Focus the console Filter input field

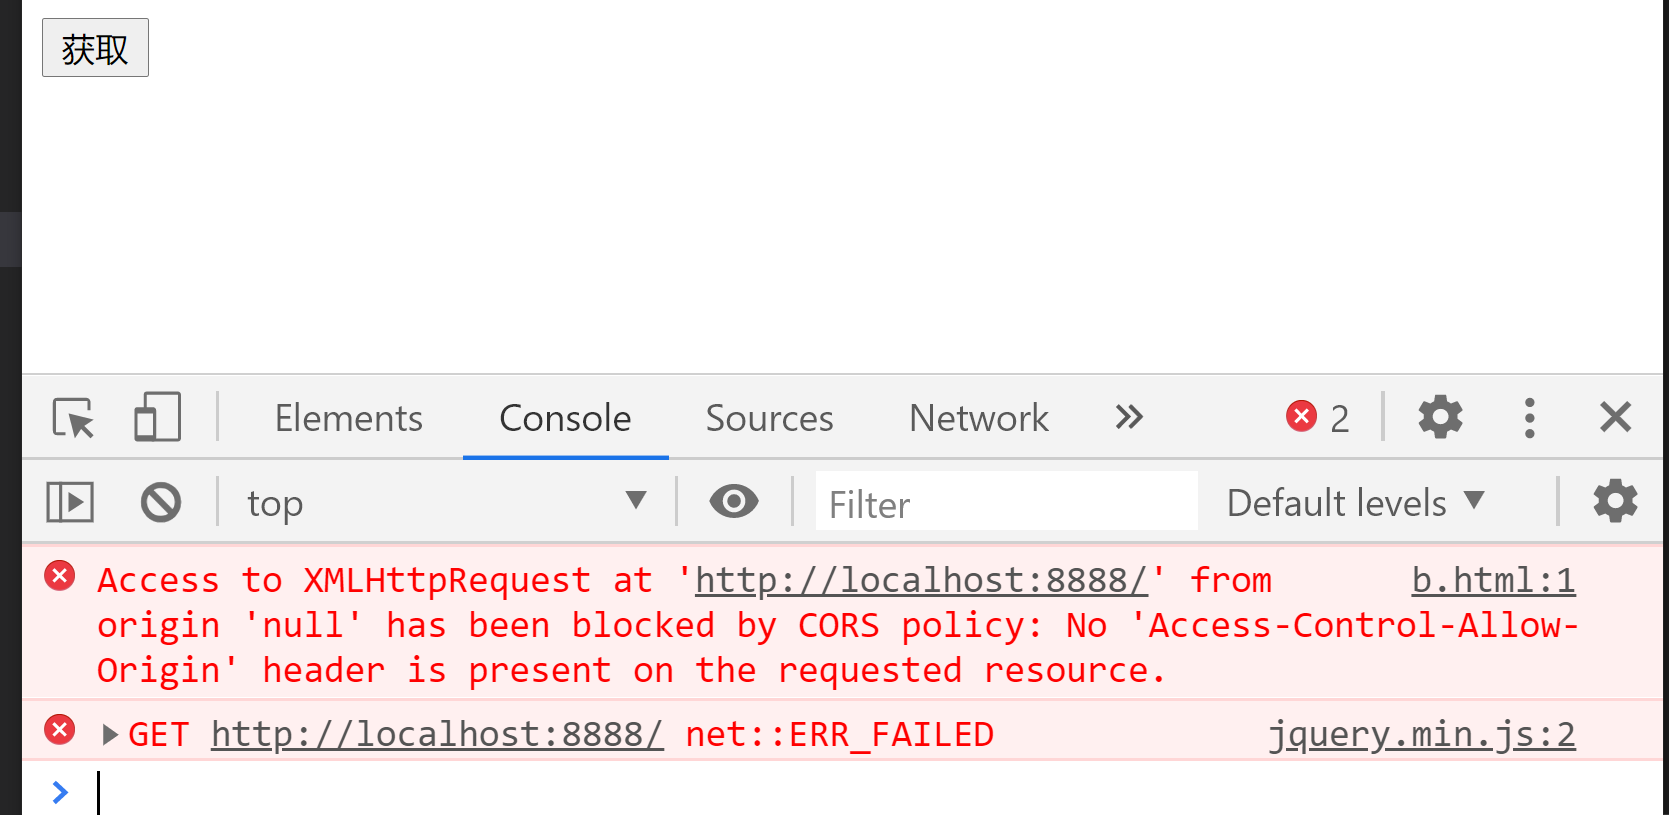click(x=1006, y=501)
